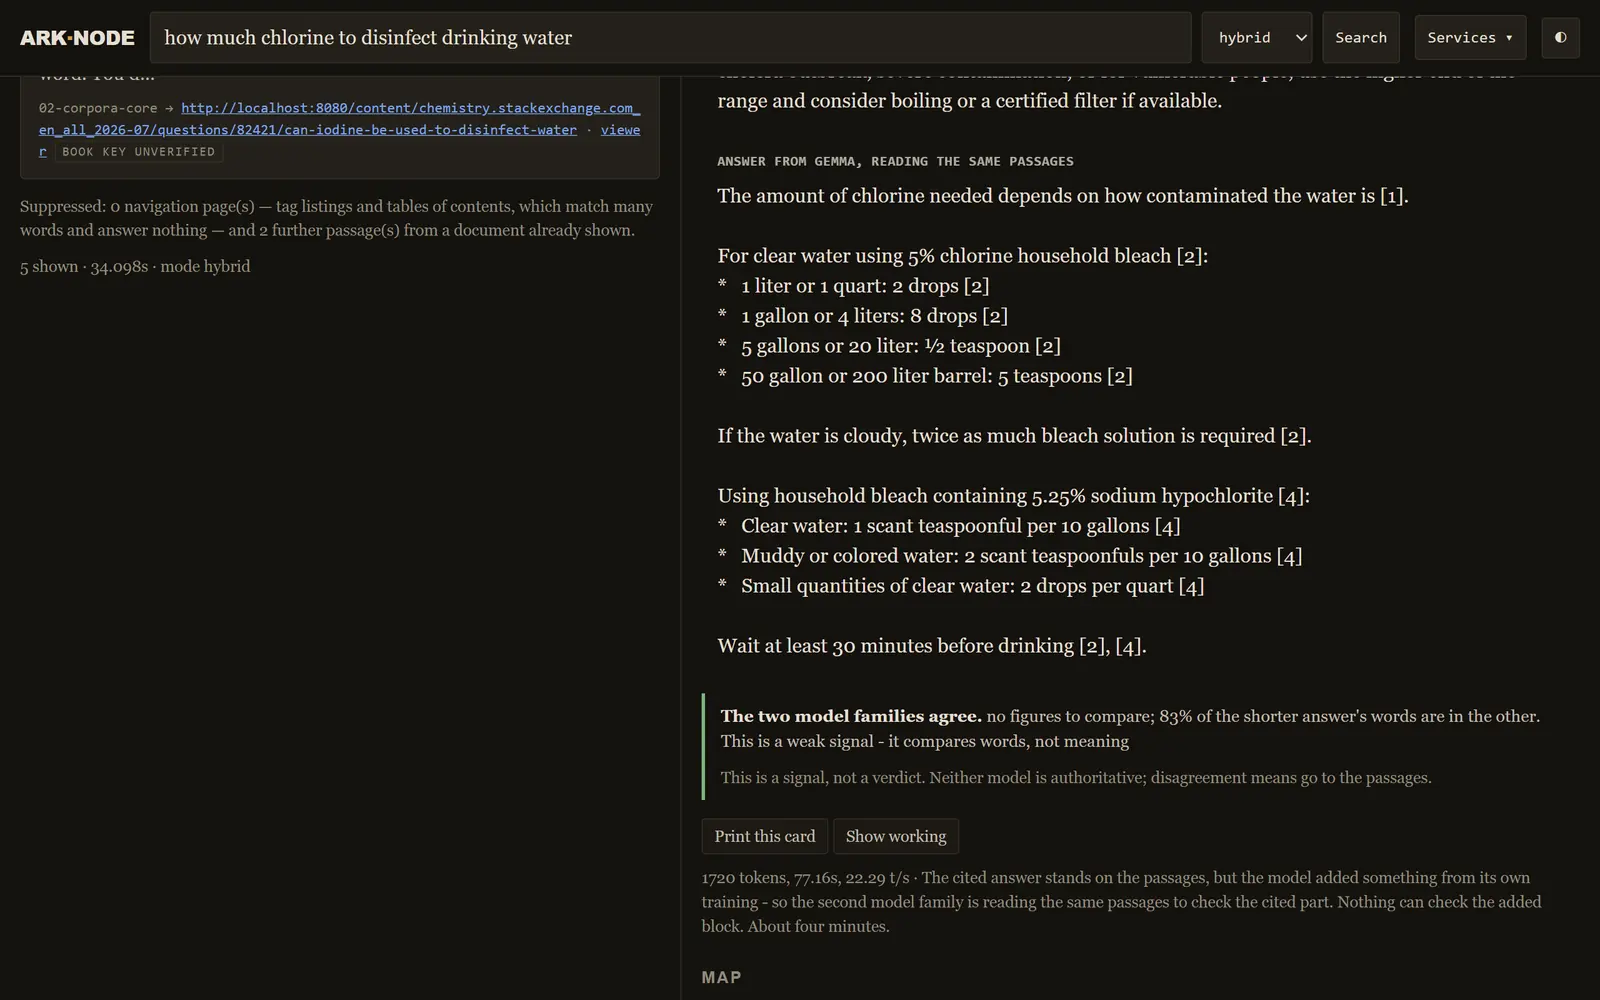Click 'The two model families agree.' heading
Image resolution: width=1600 pixels, height=1000 pixels.
[x=851, y=716]
